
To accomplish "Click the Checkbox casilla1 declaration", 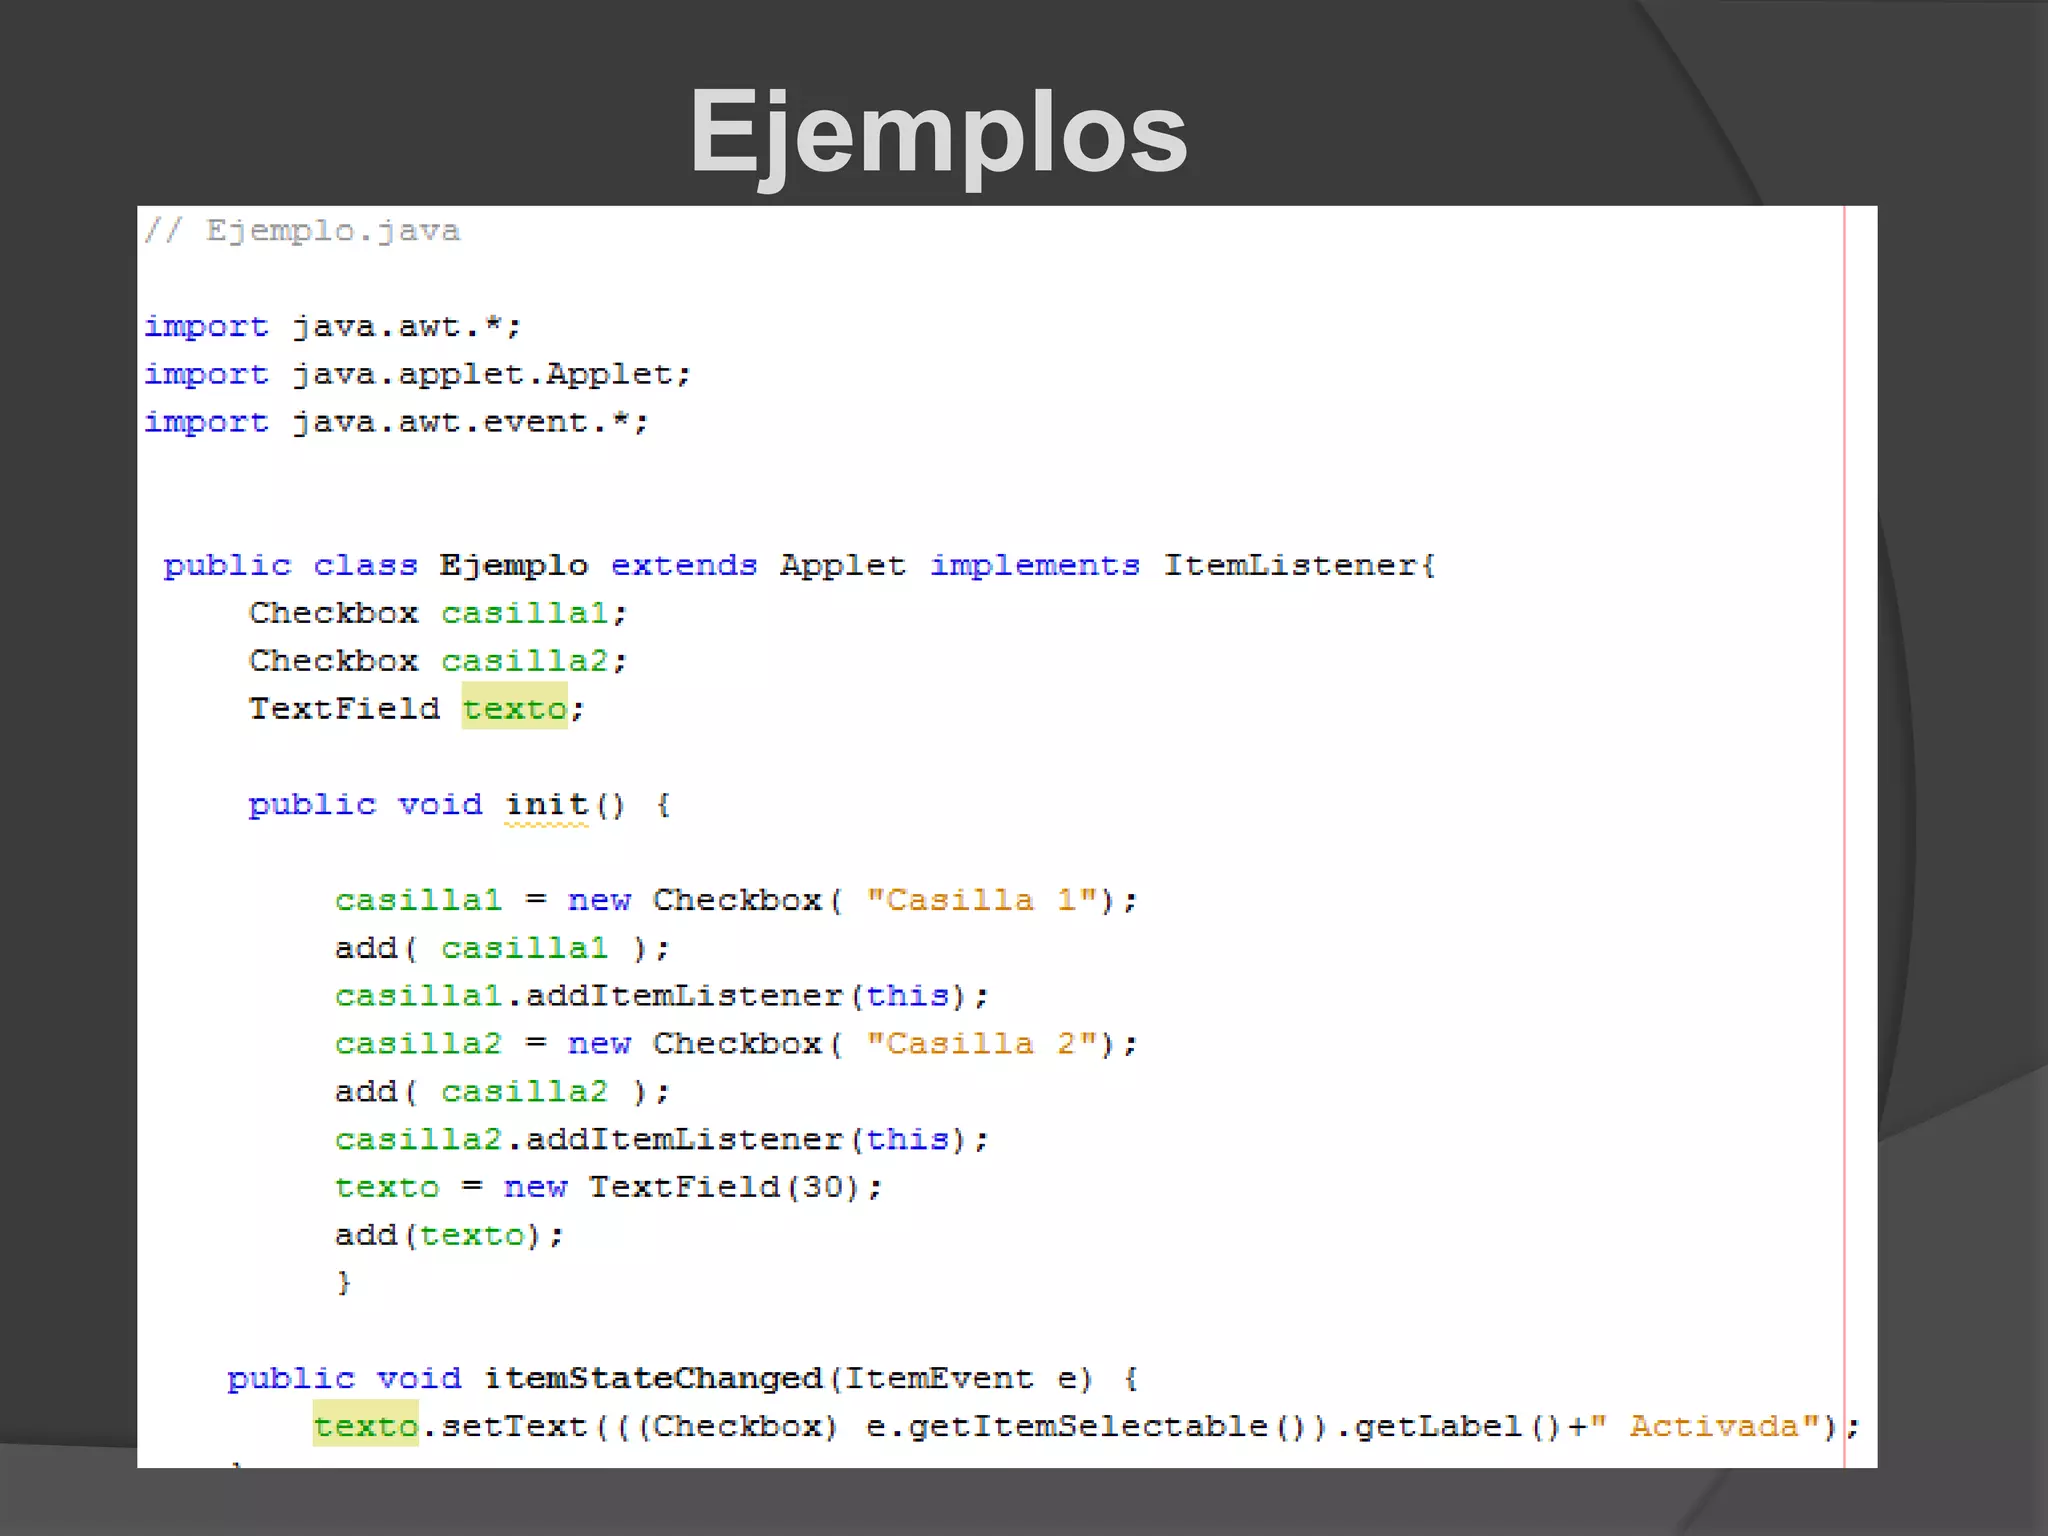I will click(437, 613).
